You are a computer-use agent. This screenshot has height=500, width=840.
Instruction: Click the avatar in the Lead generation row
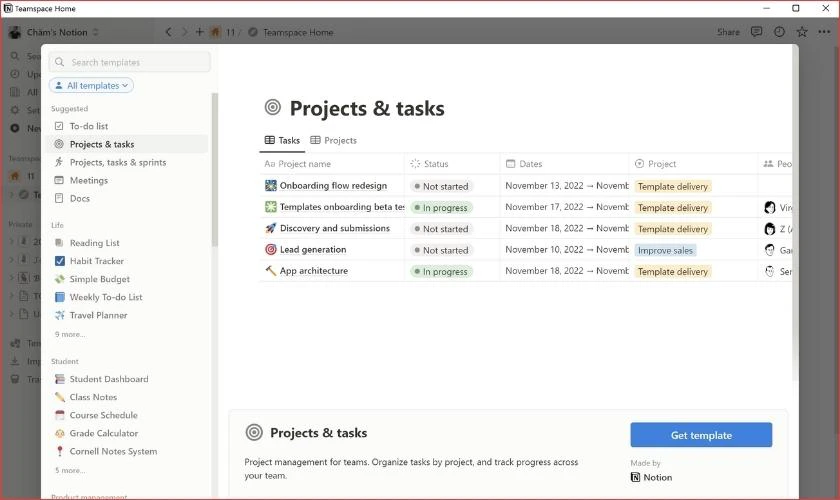pos(770,250)
